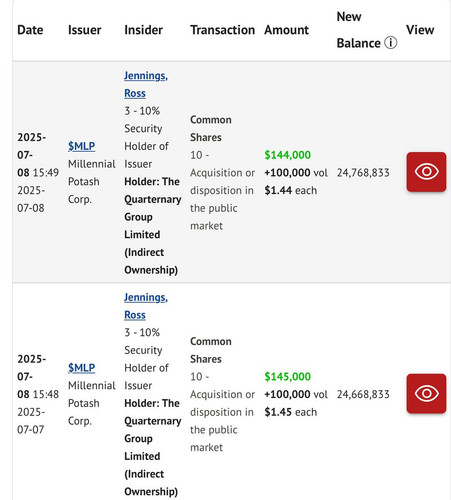Click Common Shares in the $144,000 row

click(x=211, y=129)
